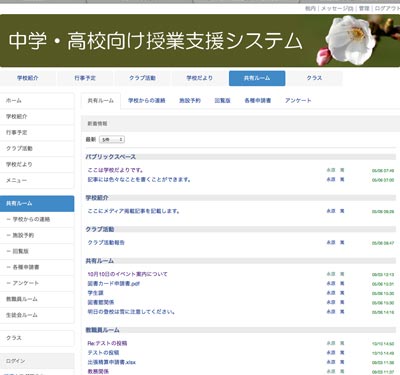This screenshot has width=400, height=375.
Task: Open 学校紹介 in the top navigation bar
Action: [28, 78]
